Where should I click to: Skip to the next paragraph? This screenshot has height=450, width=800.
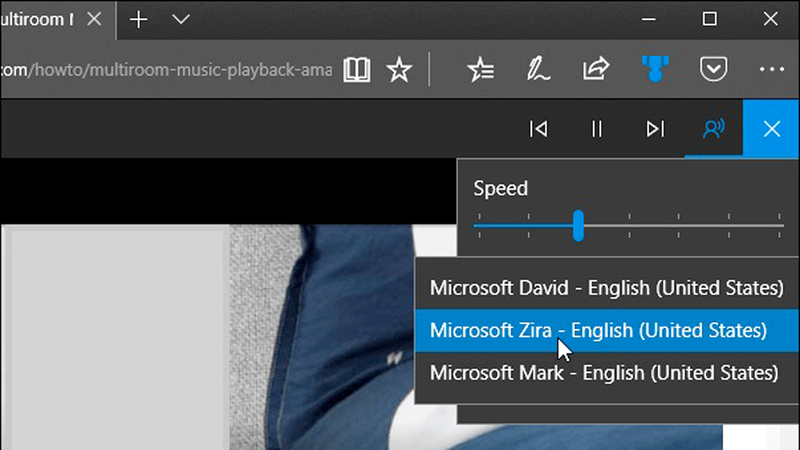click(x=655, y=129)
